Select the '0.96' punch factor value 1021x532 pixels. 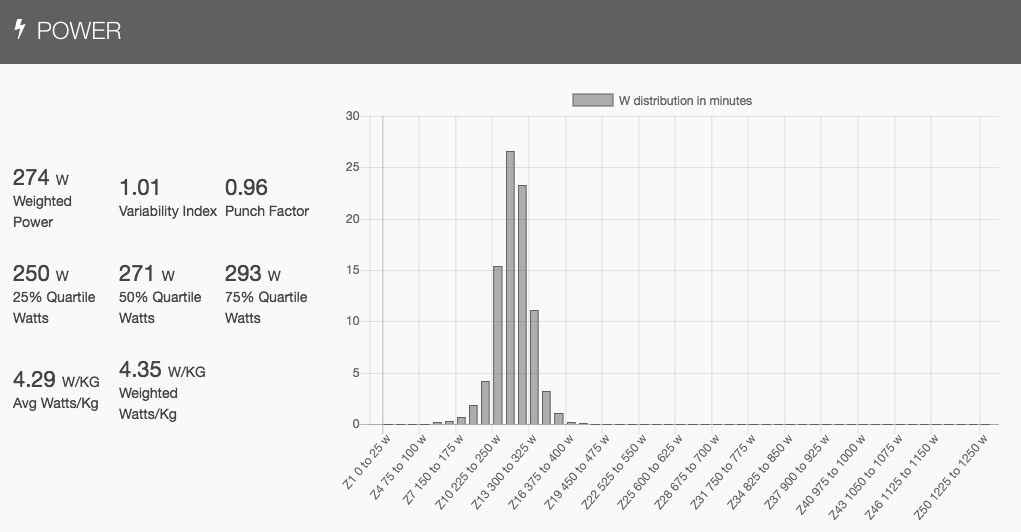click(x=246, y=188)
